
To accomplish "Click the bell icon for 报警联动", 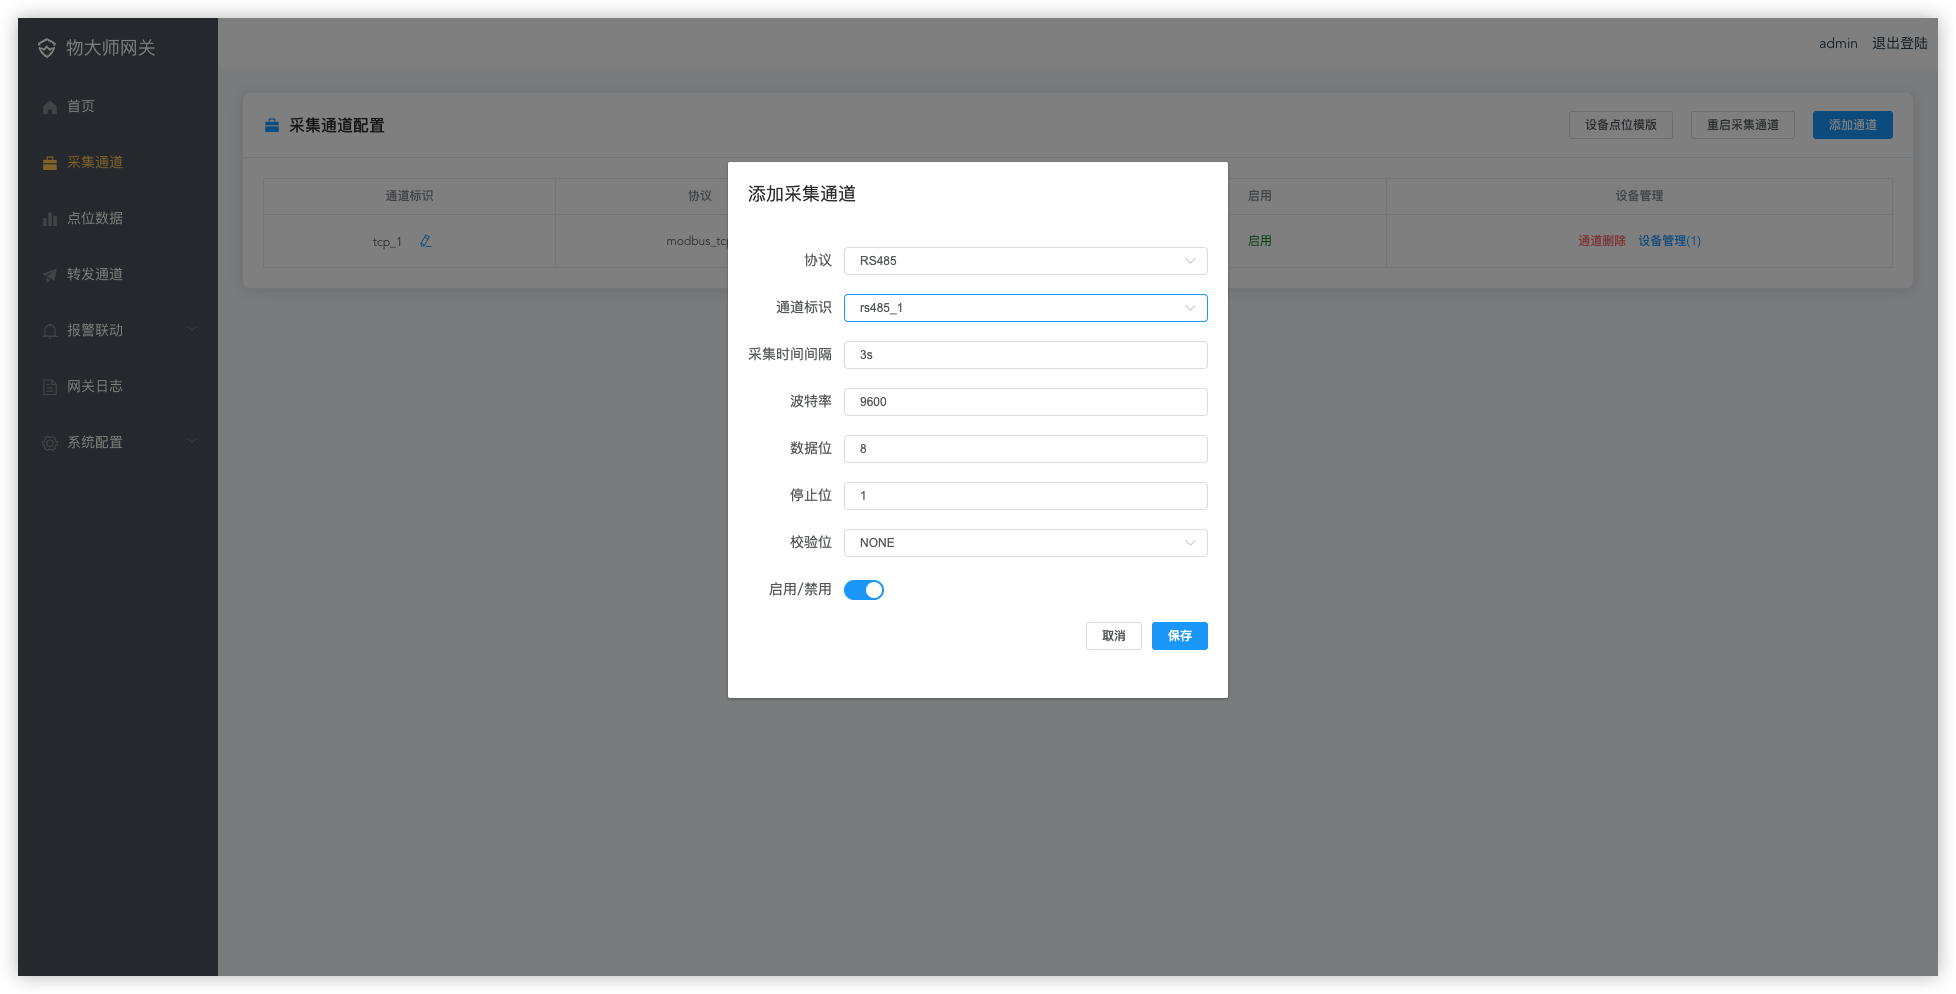I will (x=50, y=331).
